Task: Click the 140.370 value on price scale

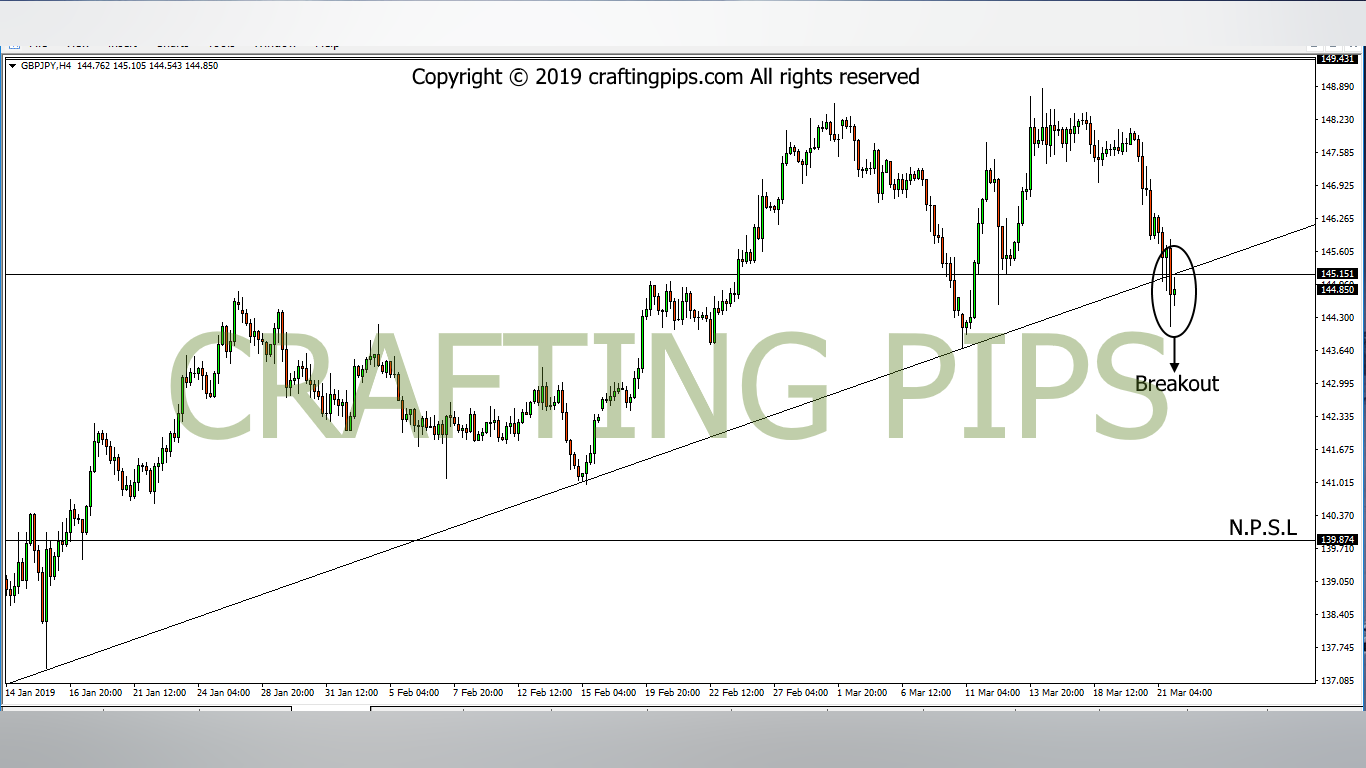Action: 1338,516
